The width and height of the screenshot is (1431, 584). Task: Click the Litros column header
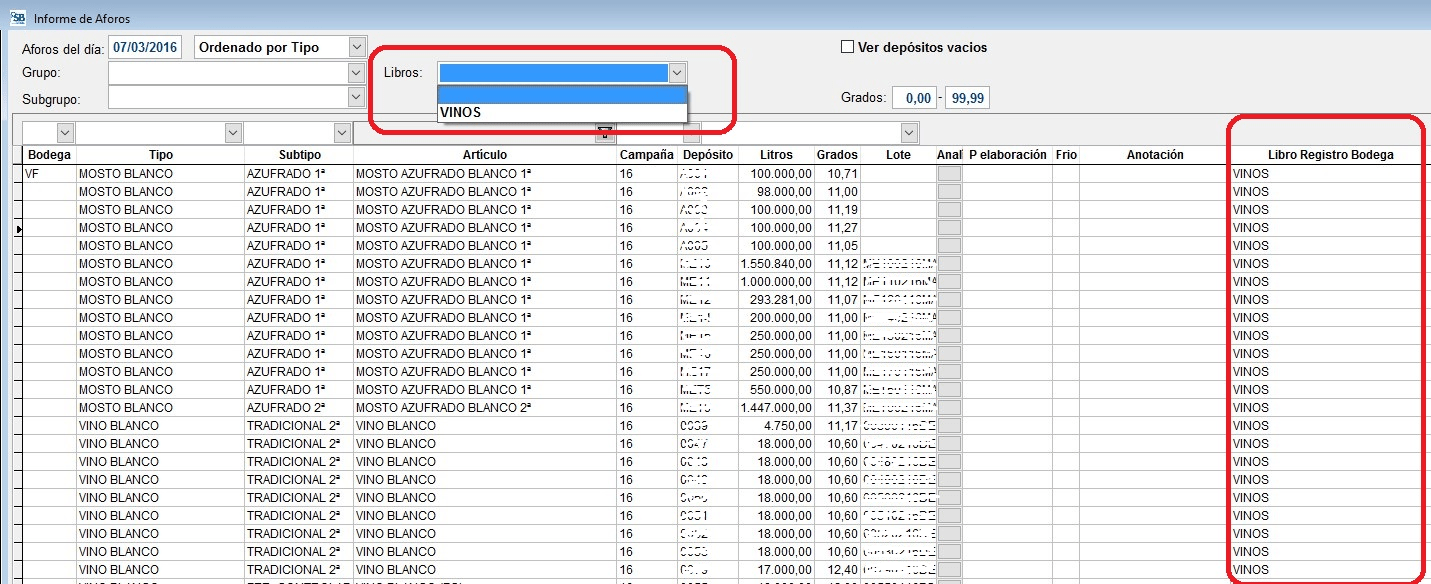776,155
